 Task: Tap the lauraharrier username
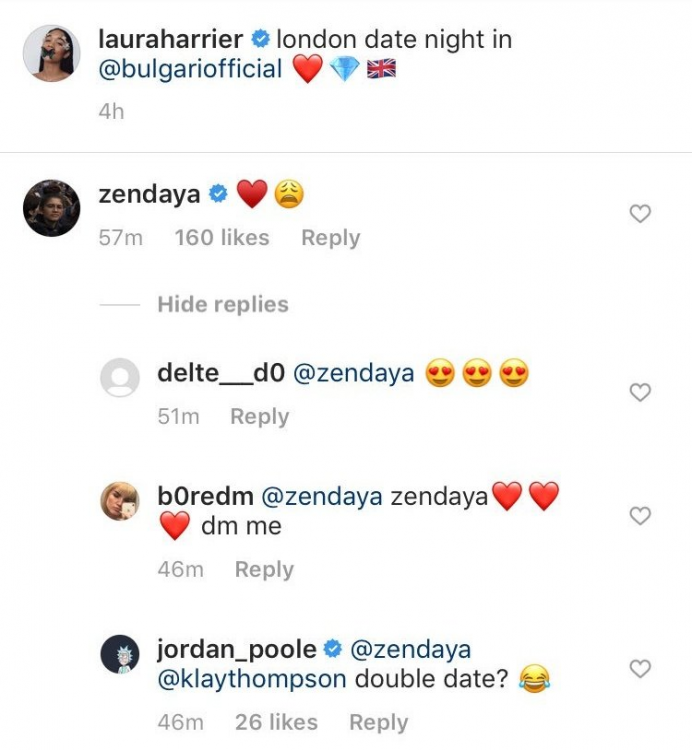pyautogui.click(x=170, y=40)
